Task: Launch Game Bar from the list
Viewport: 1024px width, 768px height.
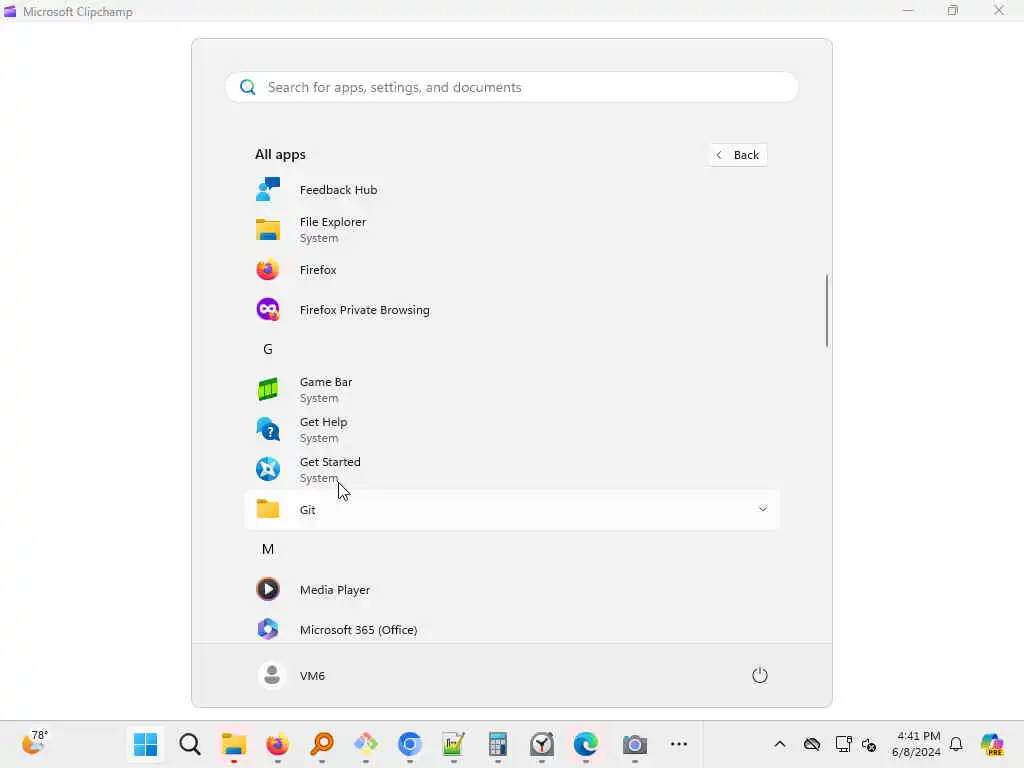Action: (x=511, y=390)
